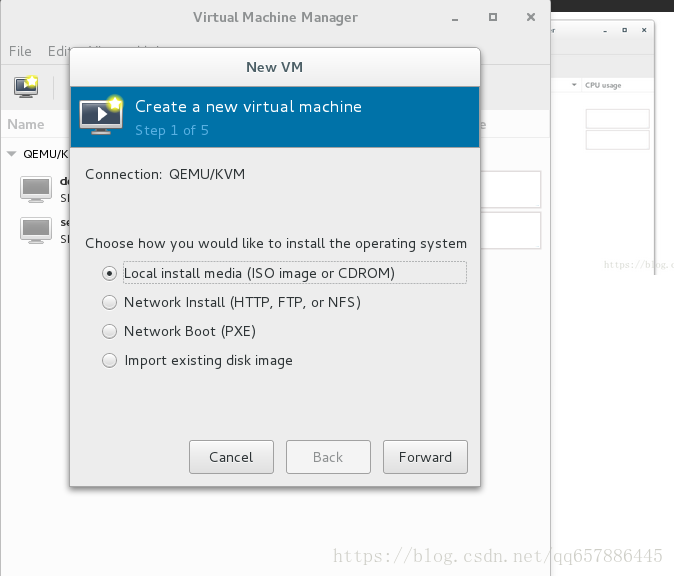Minimize the background window on the right
Image resolution: width=674 pixels, height=576 pixels.
605,31
